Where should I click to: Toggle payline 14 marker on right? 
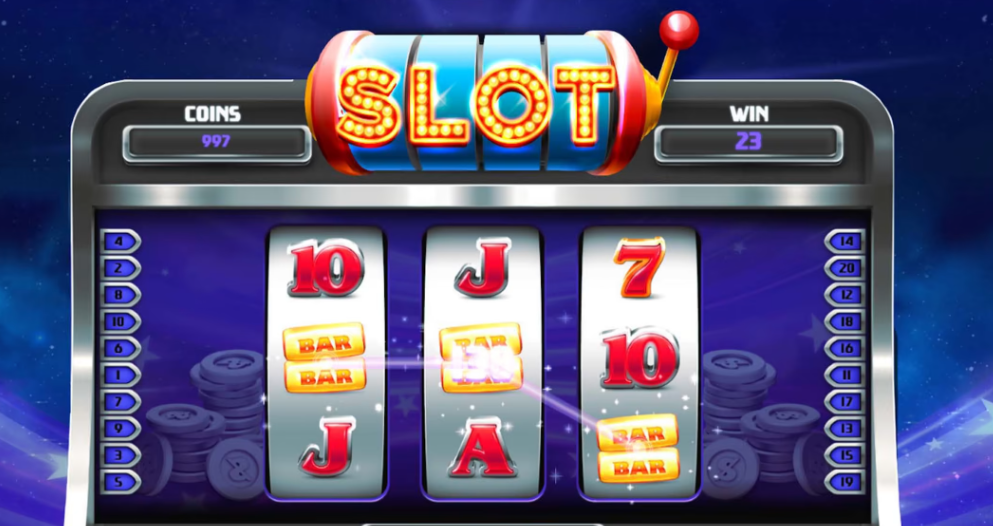[x=845, y=241]
